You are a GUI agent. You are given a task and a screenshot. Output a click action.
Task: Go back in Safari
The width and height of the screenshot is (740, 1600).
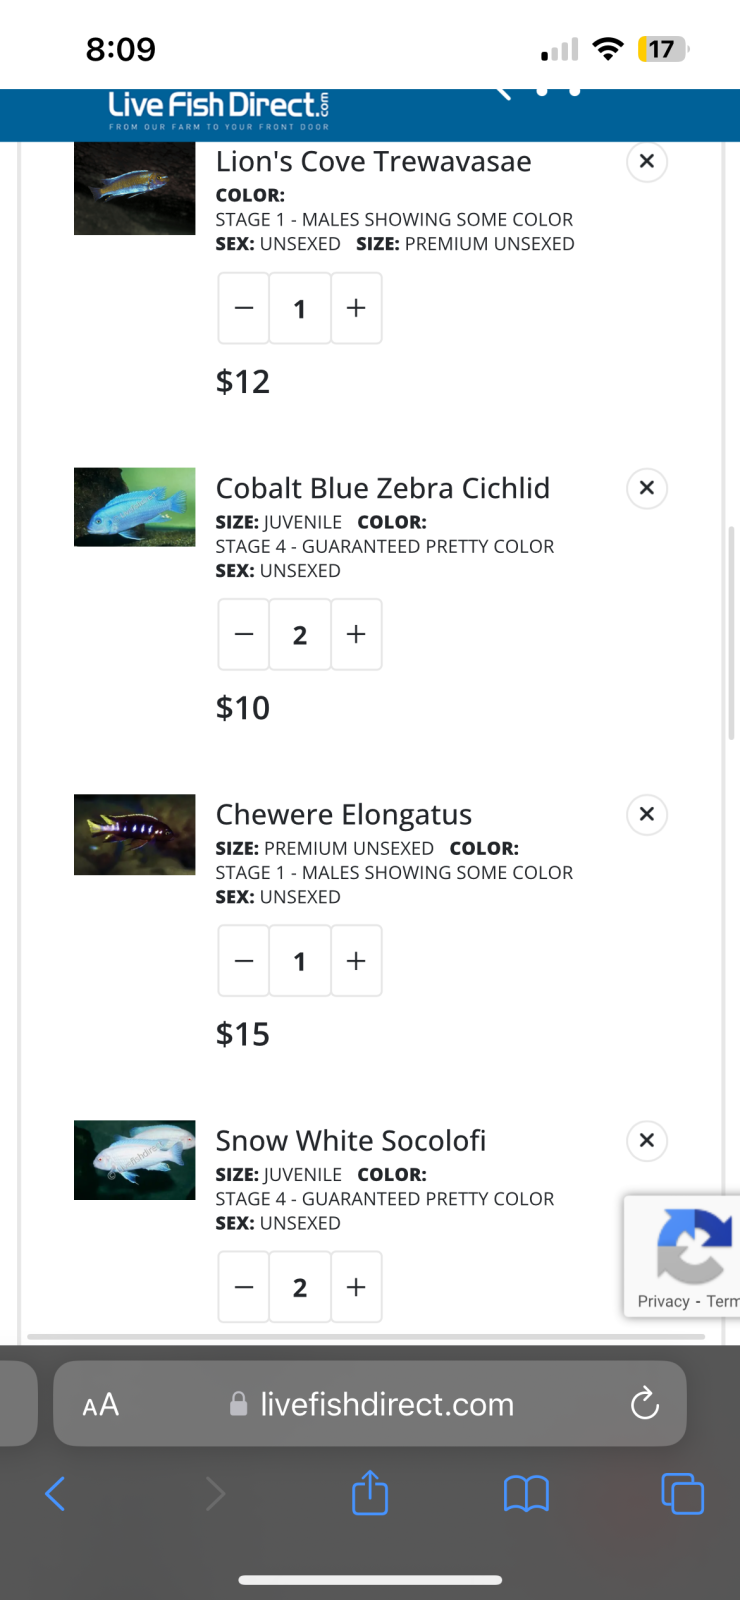click(x=56, y=1494)
